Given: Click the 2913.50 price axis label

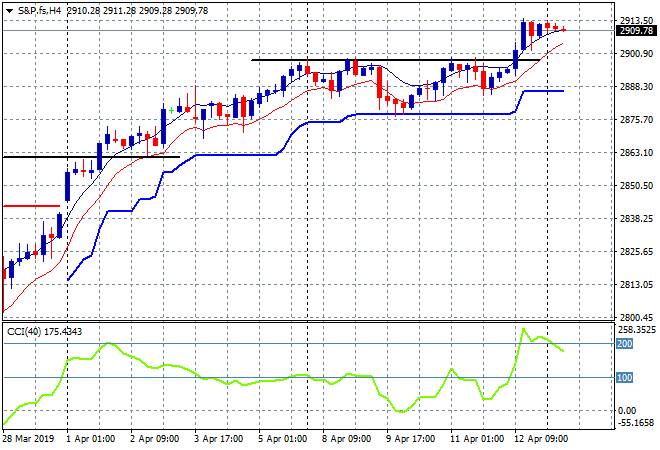Looking at the screenshot, I should (636, 21).
